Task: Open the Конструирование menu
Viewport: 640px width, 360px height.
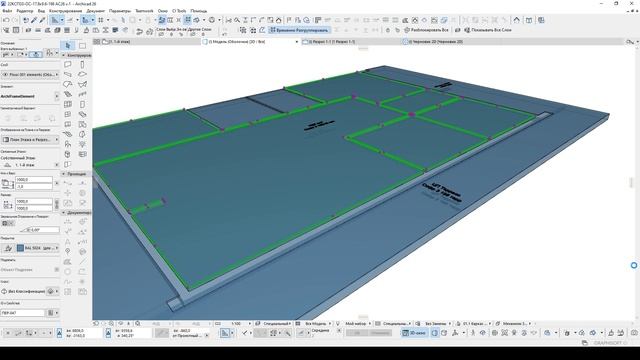Action: (x=65, y=11)
